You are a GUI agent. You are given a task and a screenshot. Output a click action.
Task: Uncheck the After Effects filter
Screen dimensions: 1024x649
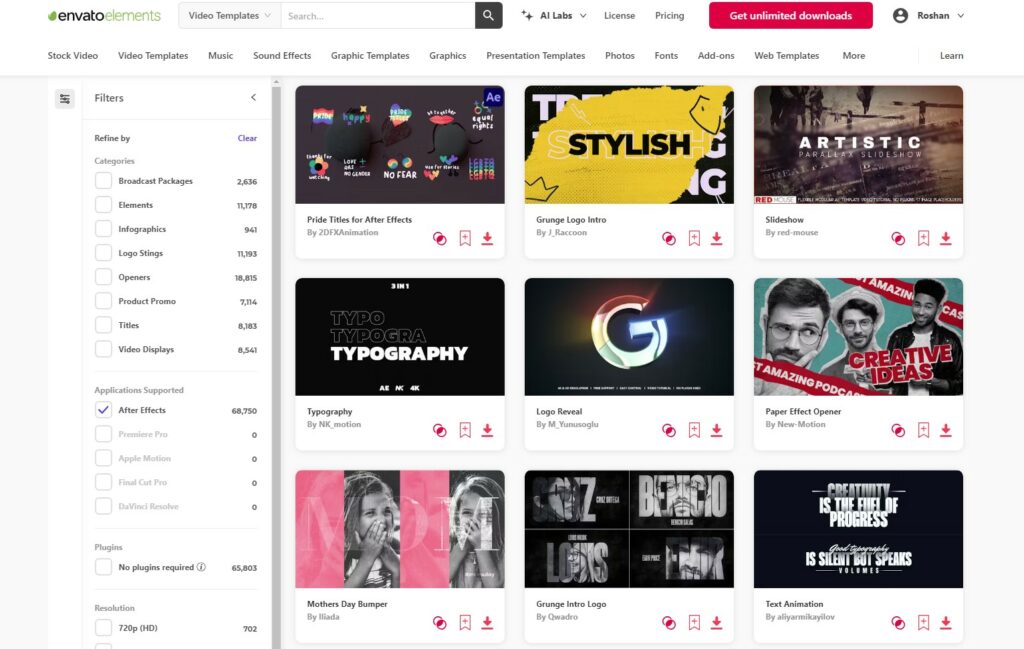pos(103,409)
